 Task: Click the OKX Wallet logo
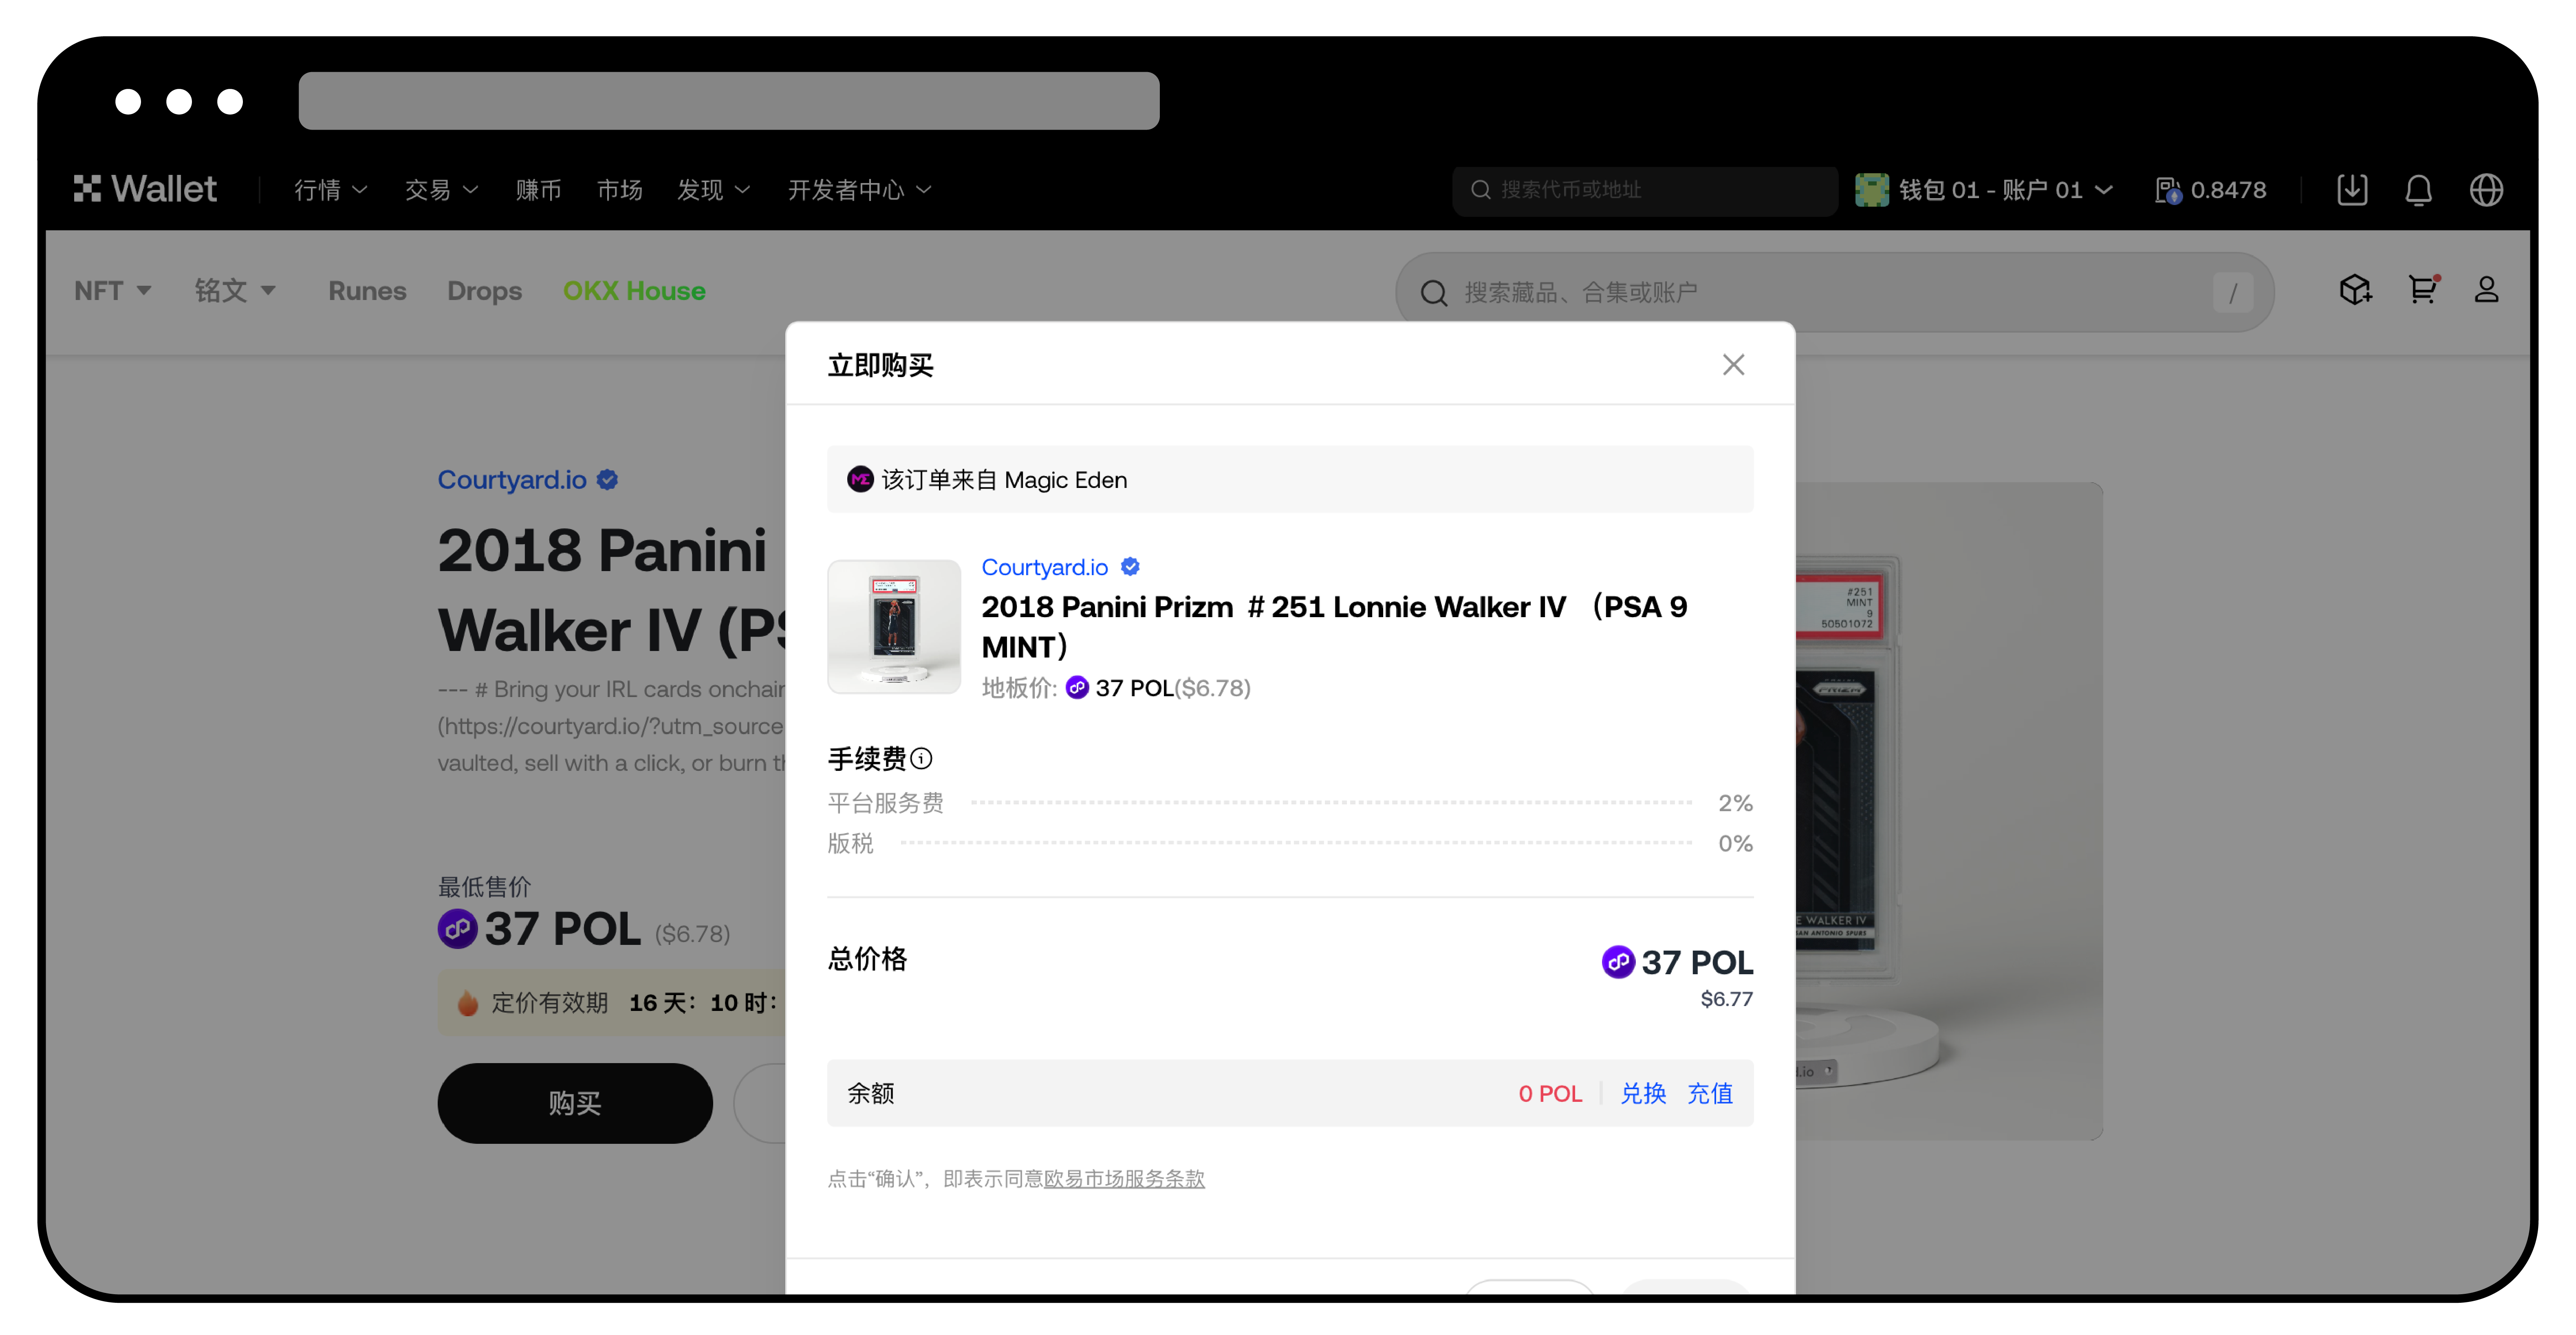pos(145,189)
